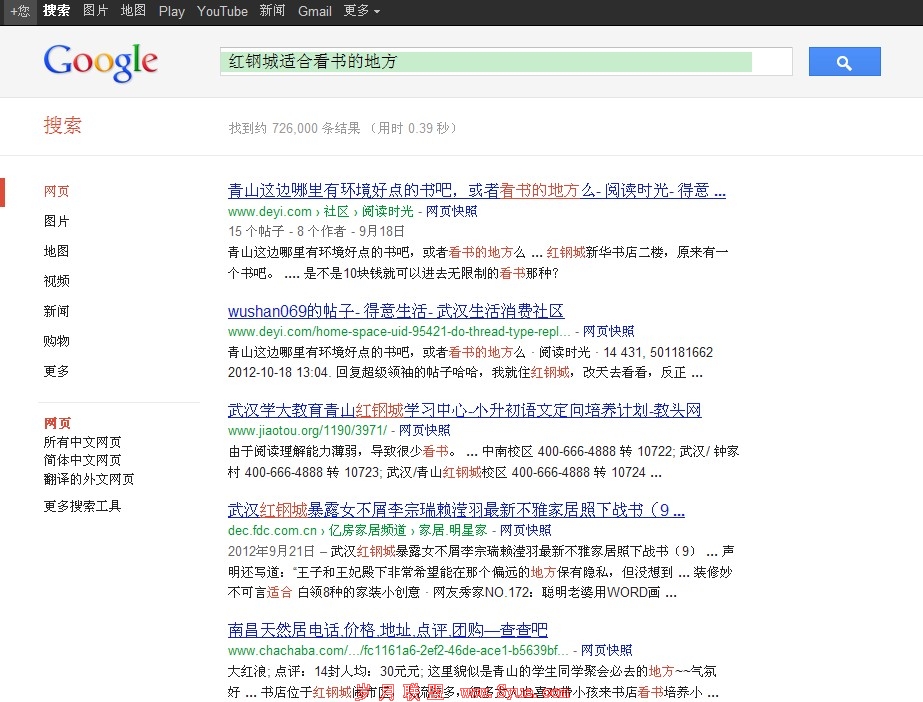The image size is (923, 702).
Task: Open 网页快照 for chachaba.com result
Action: tap(607, 650)
